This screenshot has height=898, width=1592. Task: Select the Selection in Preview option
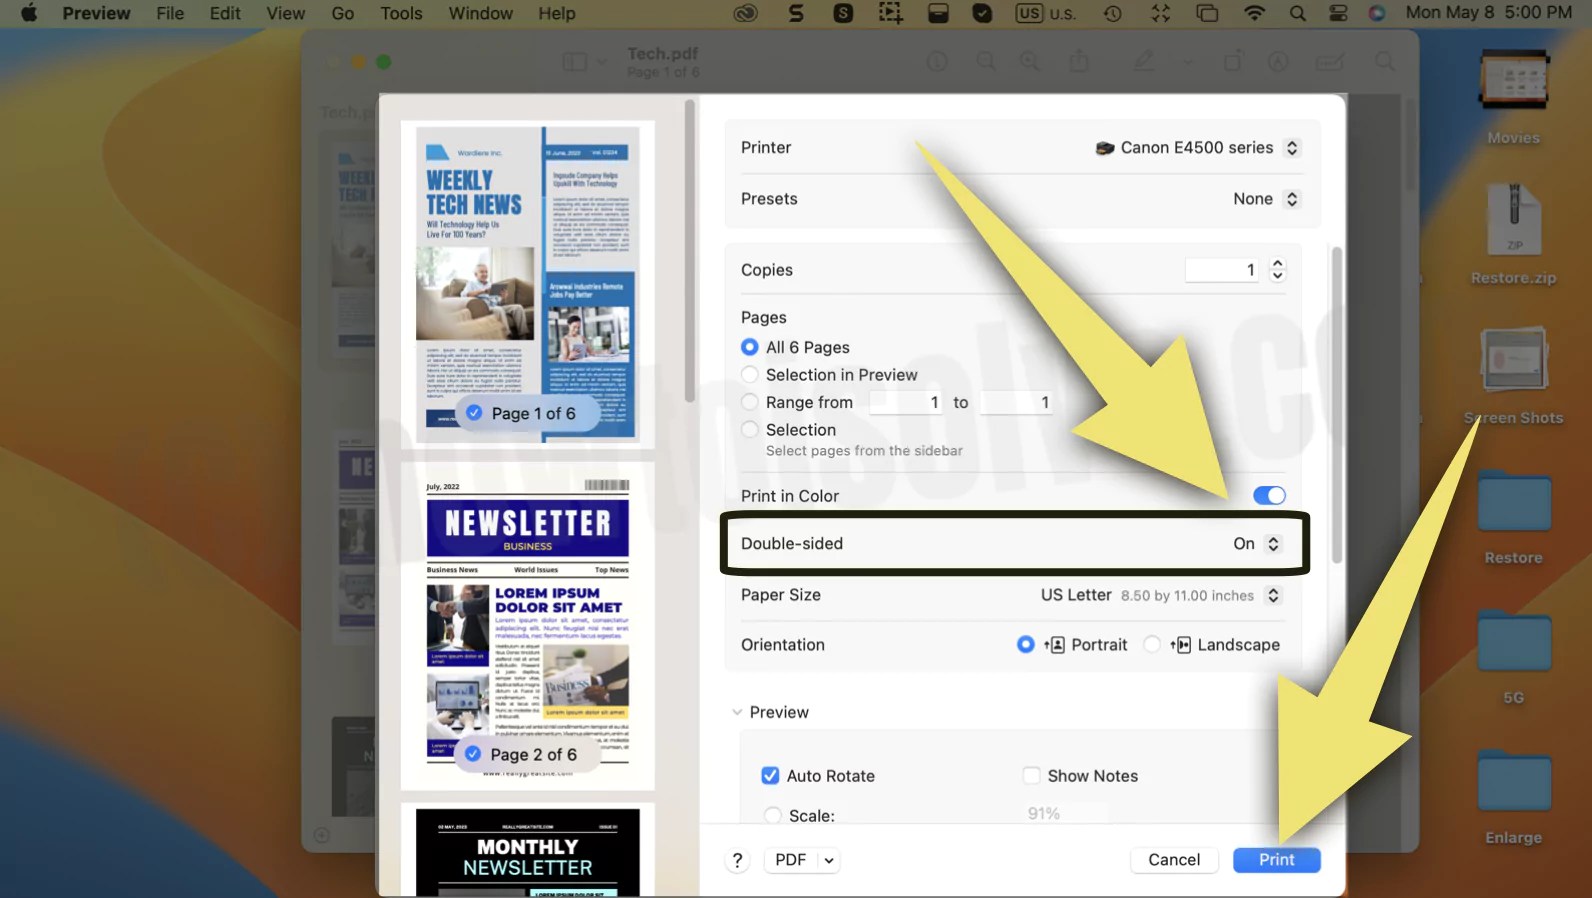click(749, 375)
